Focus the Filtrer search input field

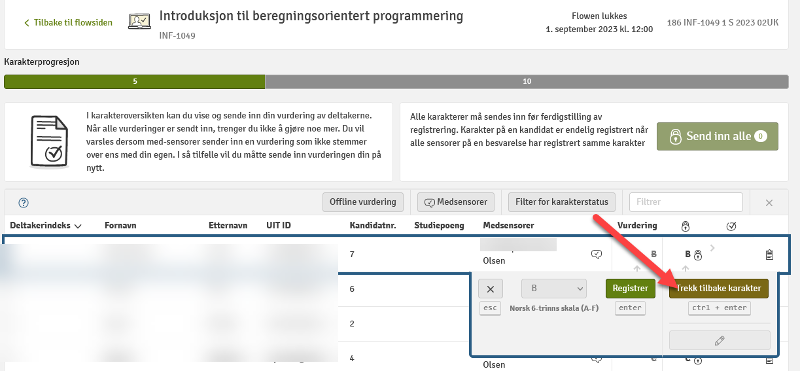(x=686, y=202)
